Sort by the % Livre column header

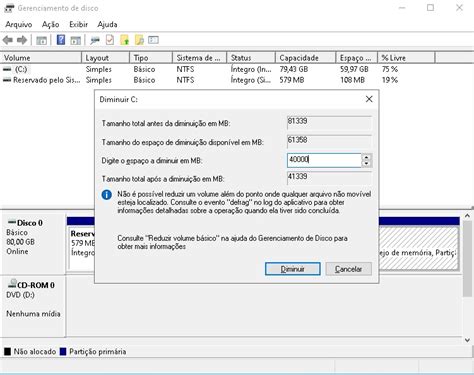click(406, 58)
